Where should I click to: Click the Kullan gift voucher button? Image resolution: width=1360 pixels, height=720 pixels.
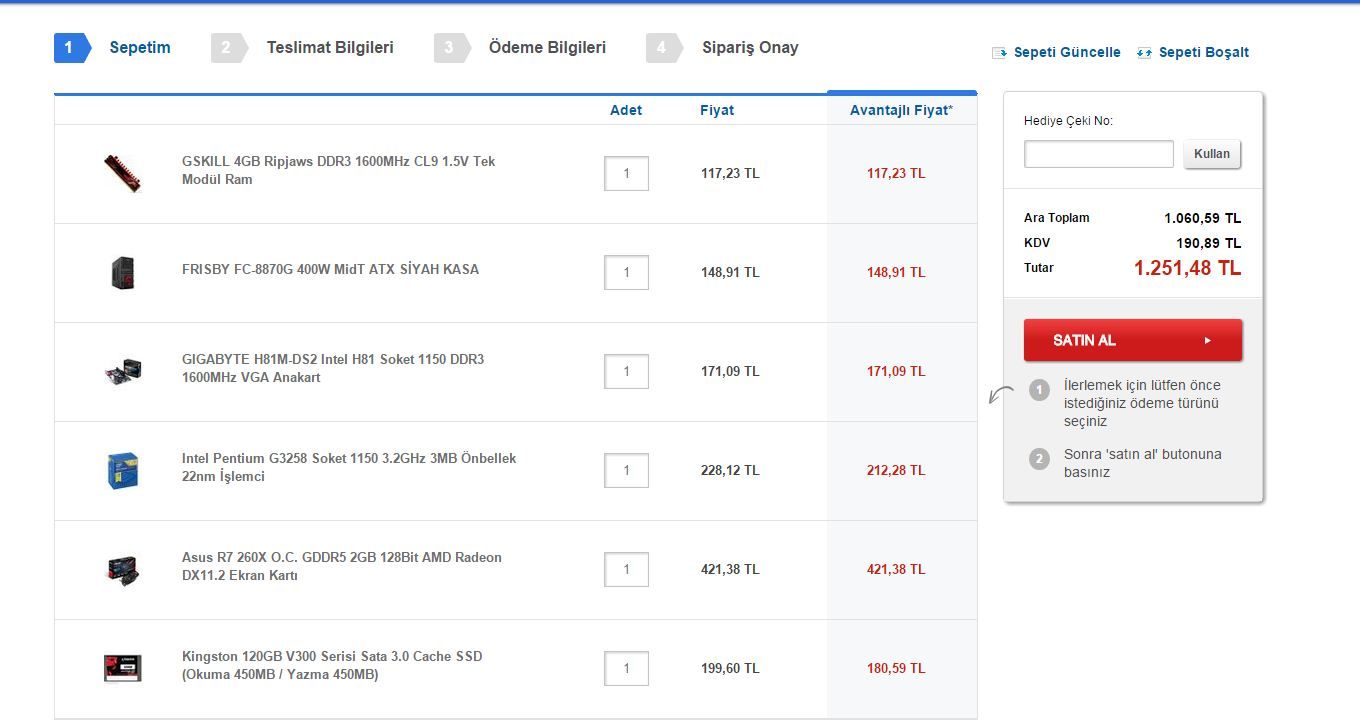click(1212, 154)
